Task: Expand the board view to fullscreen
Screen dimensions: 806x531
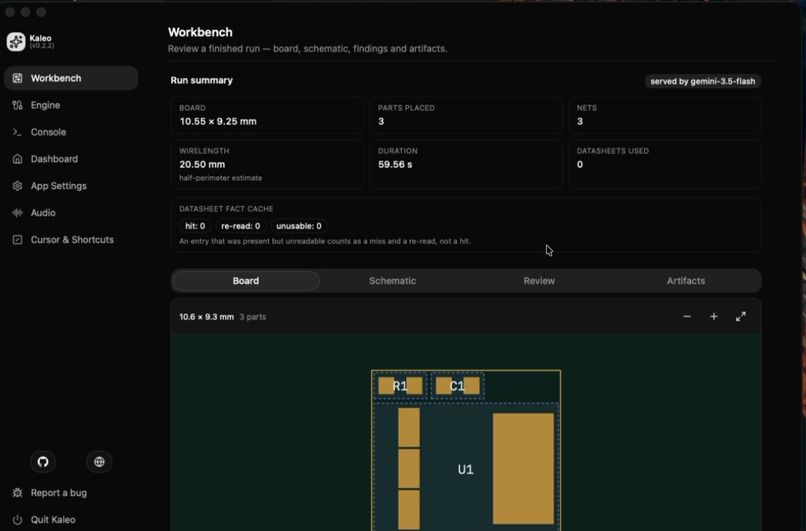Action: coord(741,317)
